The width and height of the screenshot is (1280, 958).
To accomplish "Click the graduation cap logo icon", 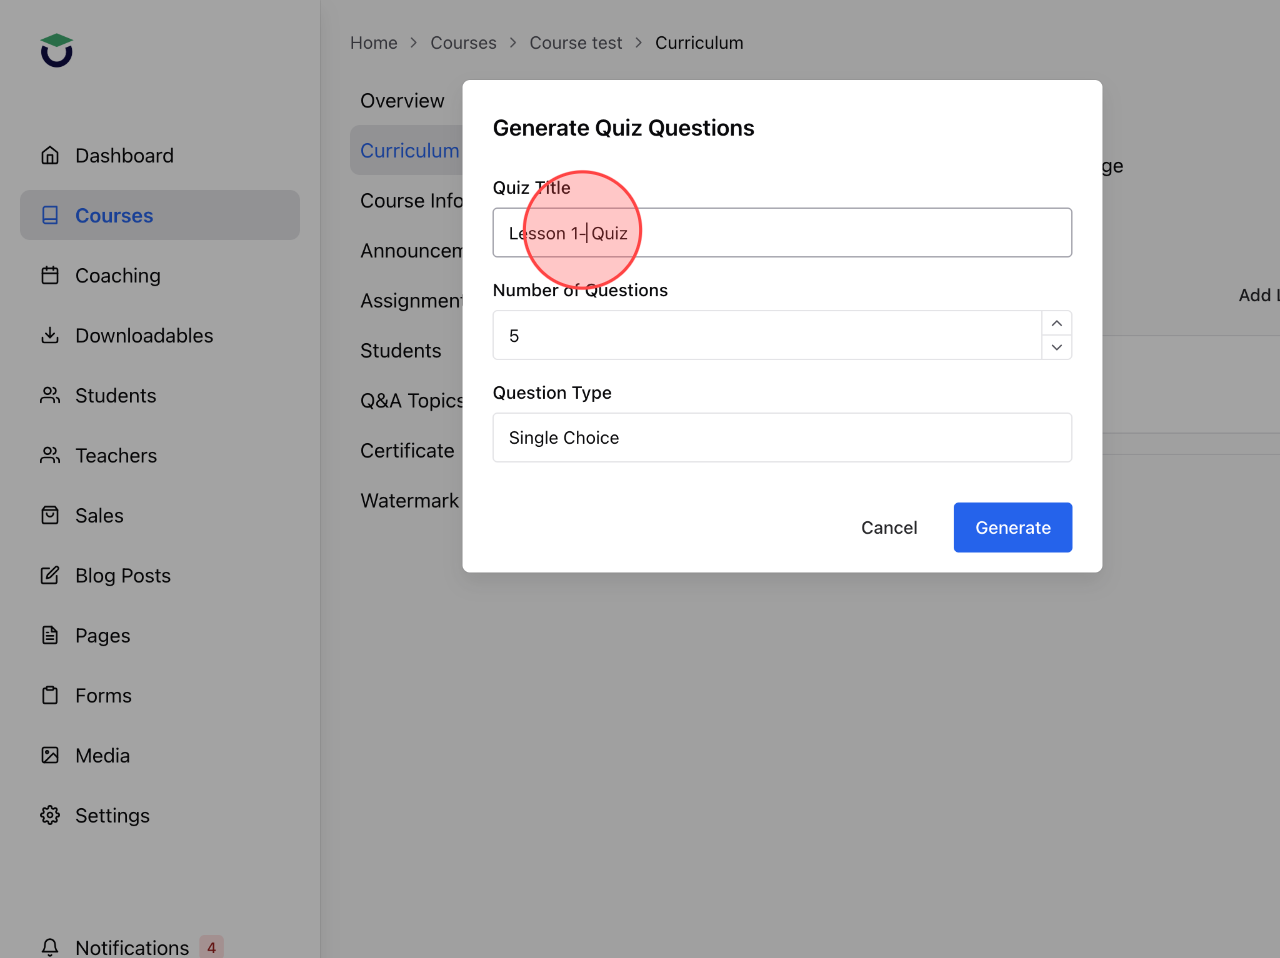I will tap(57, 50).
